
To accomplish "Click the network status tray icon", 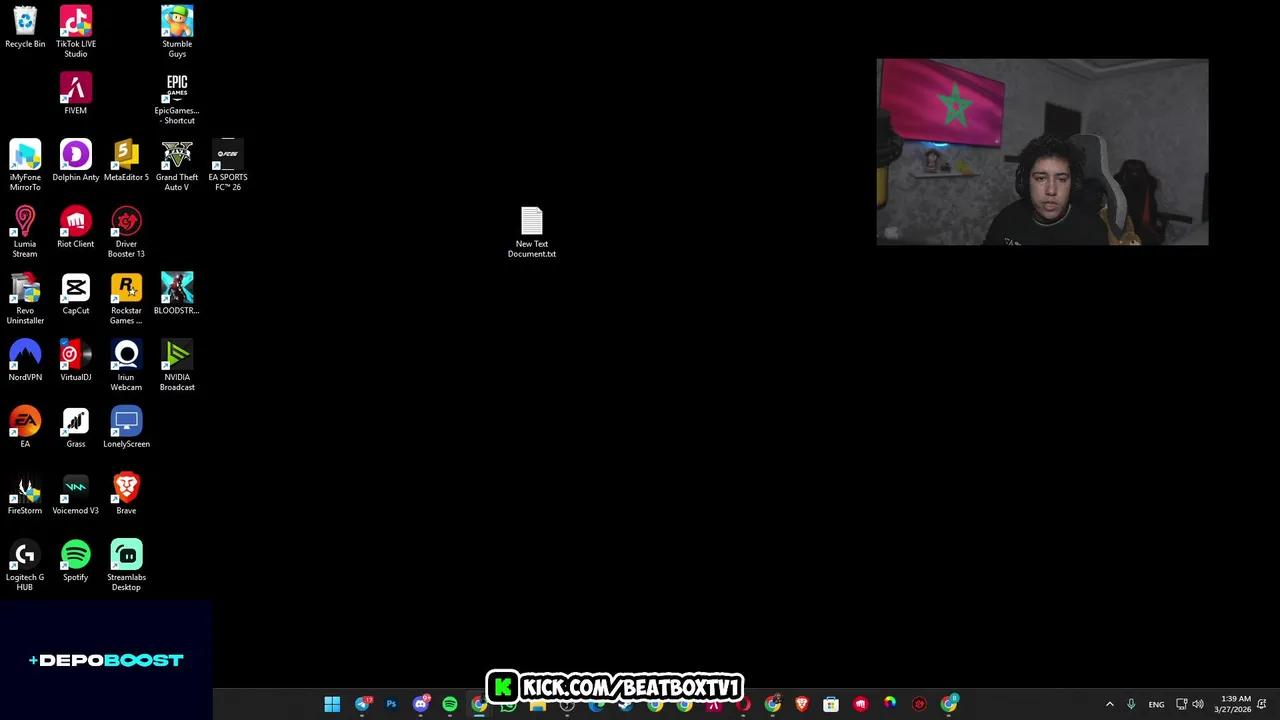I will tap(1182, 704).
